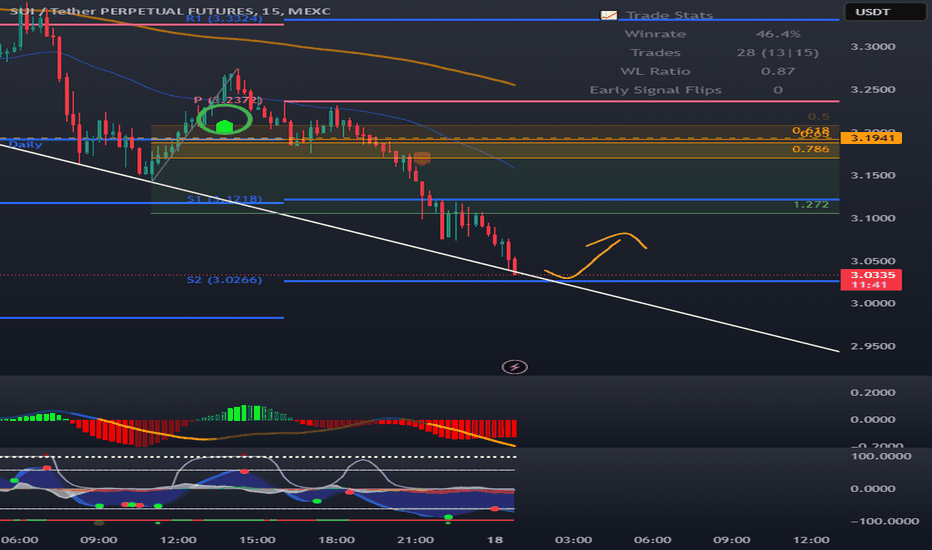
Task: Select the R1 (3.3324) pivot label
Action: click(224, 18)
